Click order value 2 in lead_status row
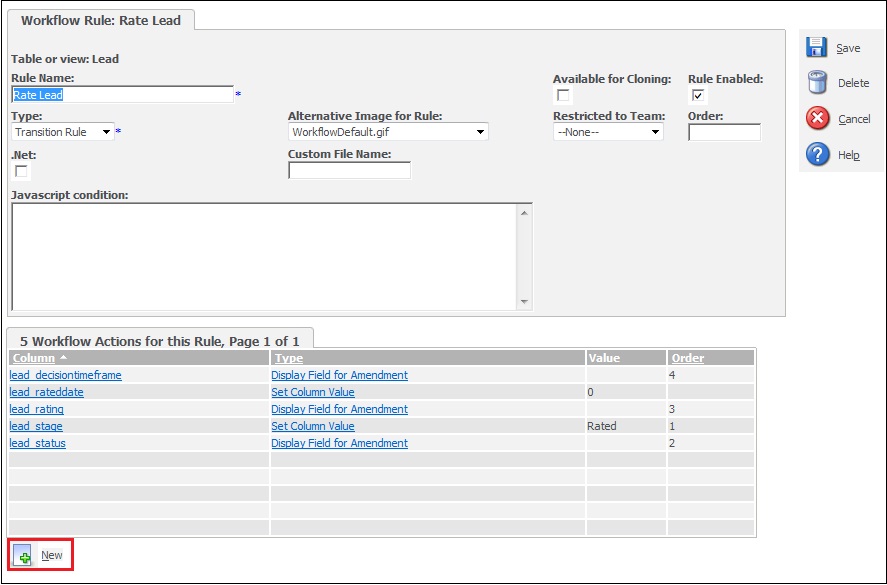 click(672, 443)
